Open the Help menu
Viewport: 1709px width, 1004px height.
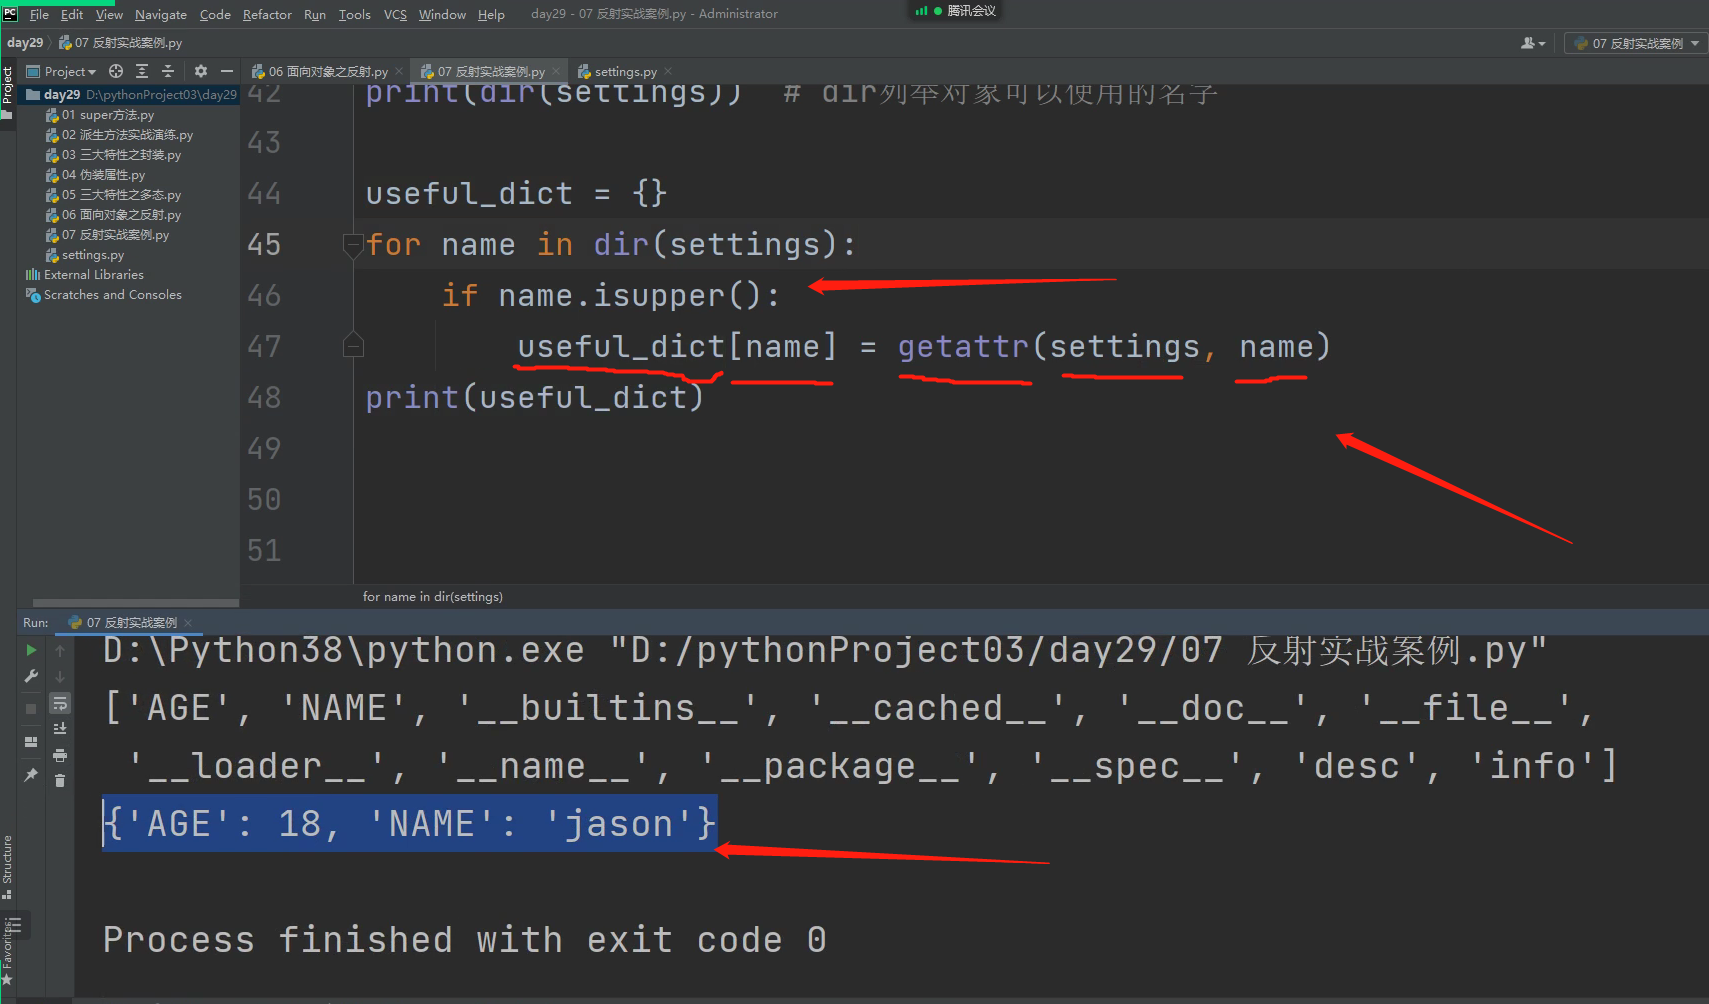point(491,14)
